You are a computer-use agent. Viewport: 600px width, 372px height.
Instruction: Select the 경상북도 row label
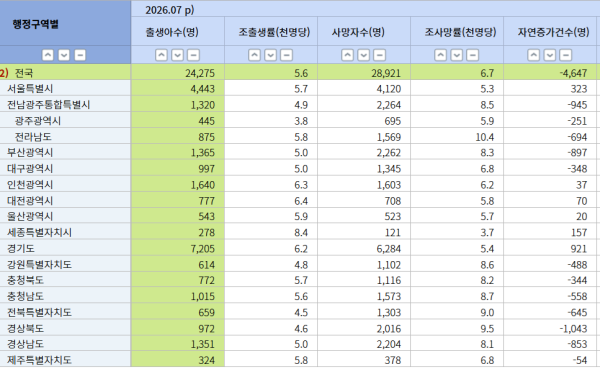click(25, 329)
